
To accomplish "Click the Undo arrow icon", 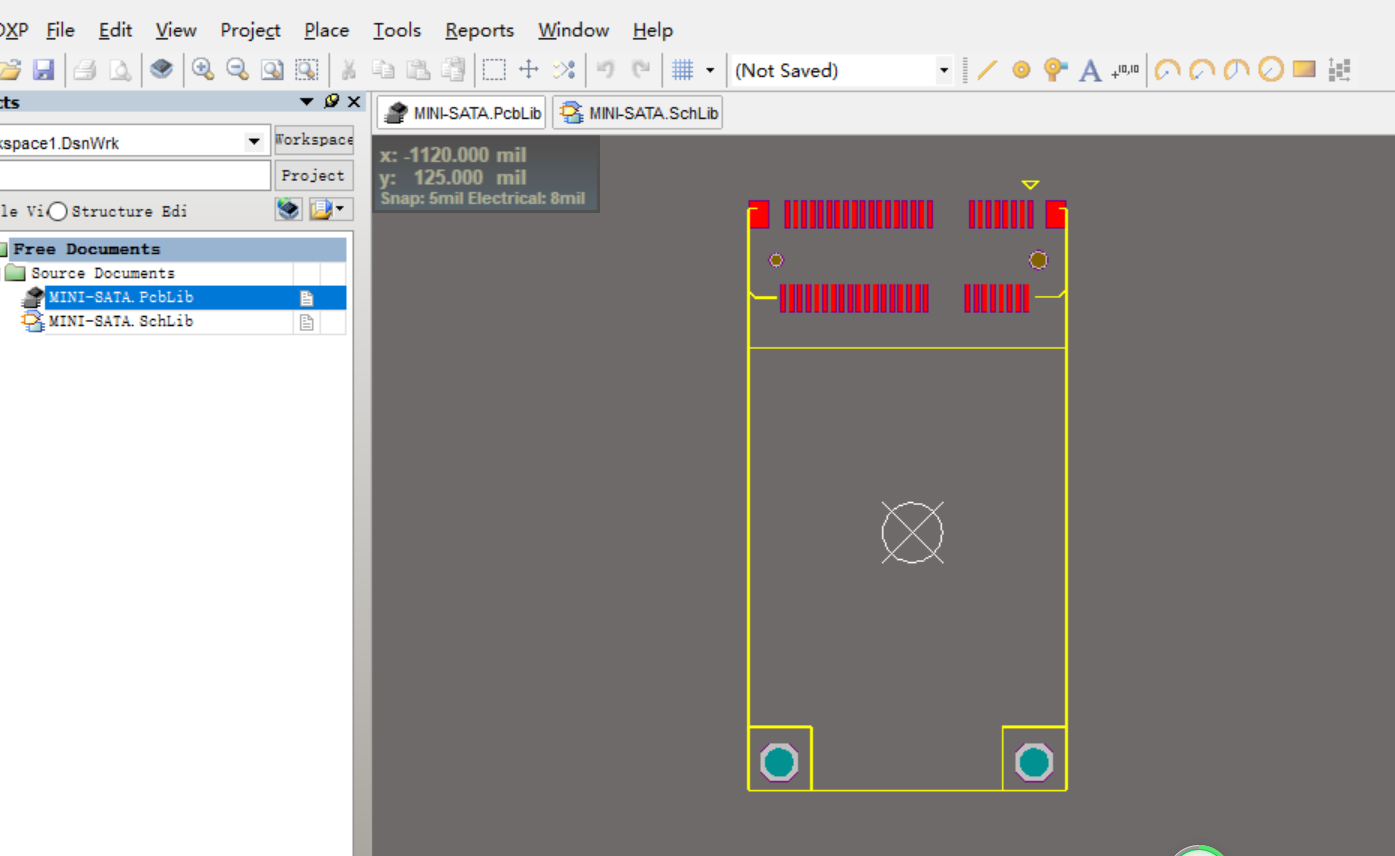I will 605,70.
